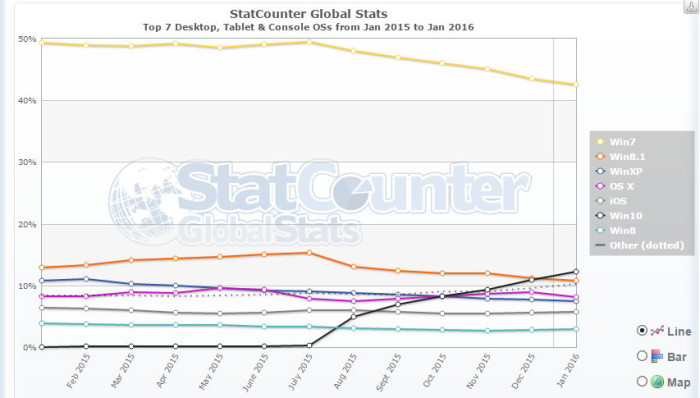Click Win10 data point at Aug 2015
The width and height of the screenshot is (700, 398).
click(354, 317)
